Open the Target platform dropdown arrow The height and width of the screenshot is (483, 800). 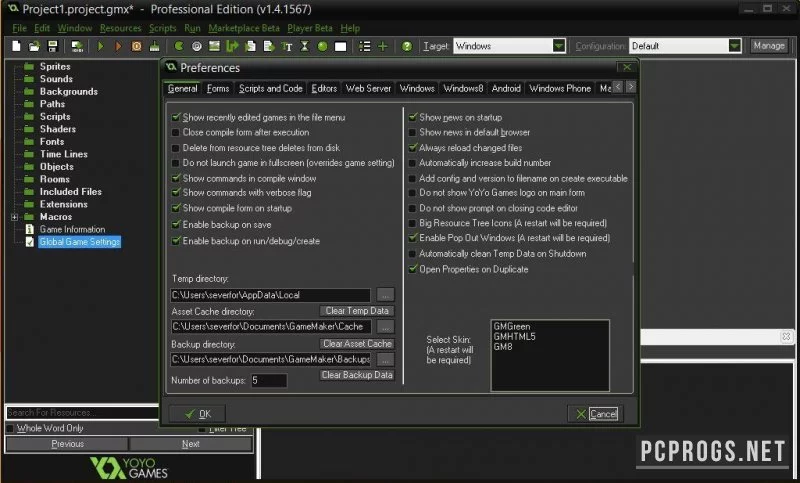click(559, 46)
